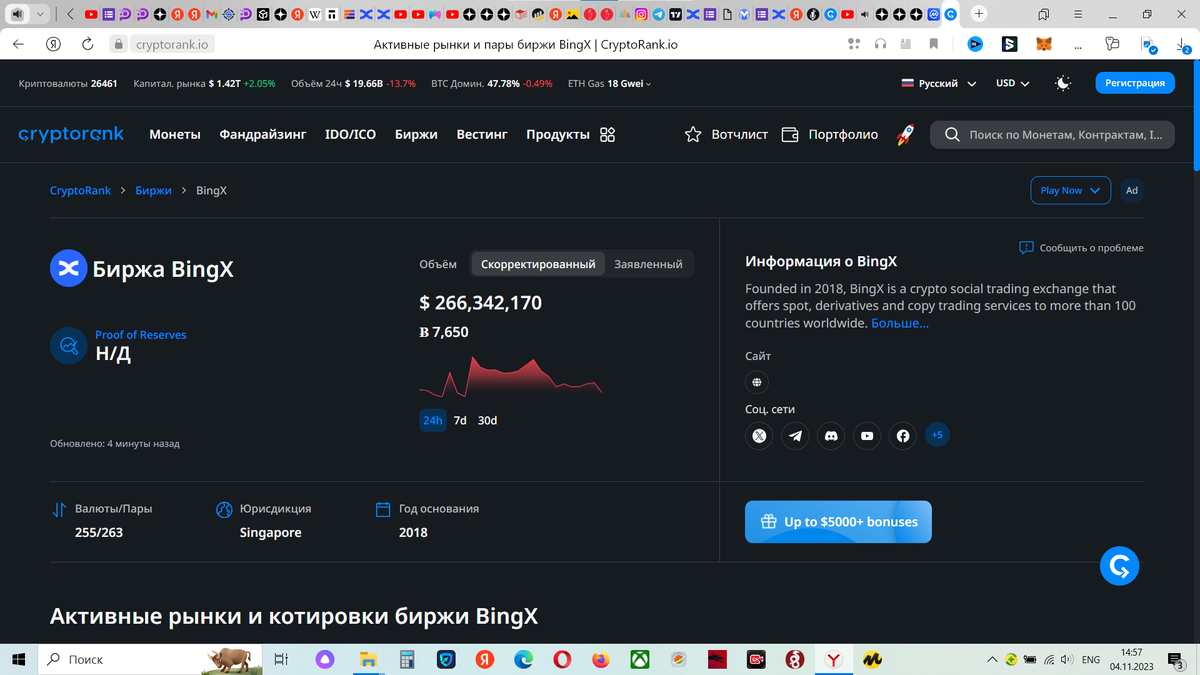Screen dimensions: 1200x675
Task: Open the Yandex tableau dots icon
Action: 853,44
